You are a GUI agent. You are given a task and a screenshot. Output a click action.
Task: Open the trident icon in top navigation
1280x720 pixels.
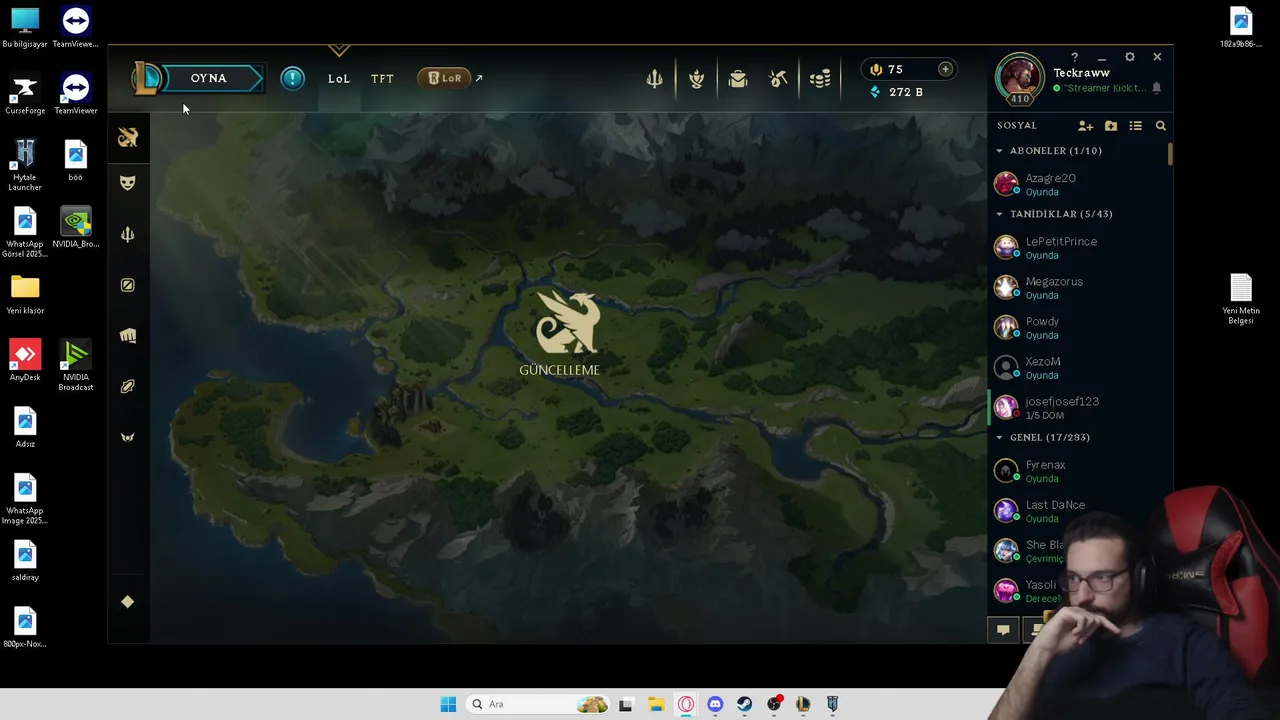coord(654,79)
